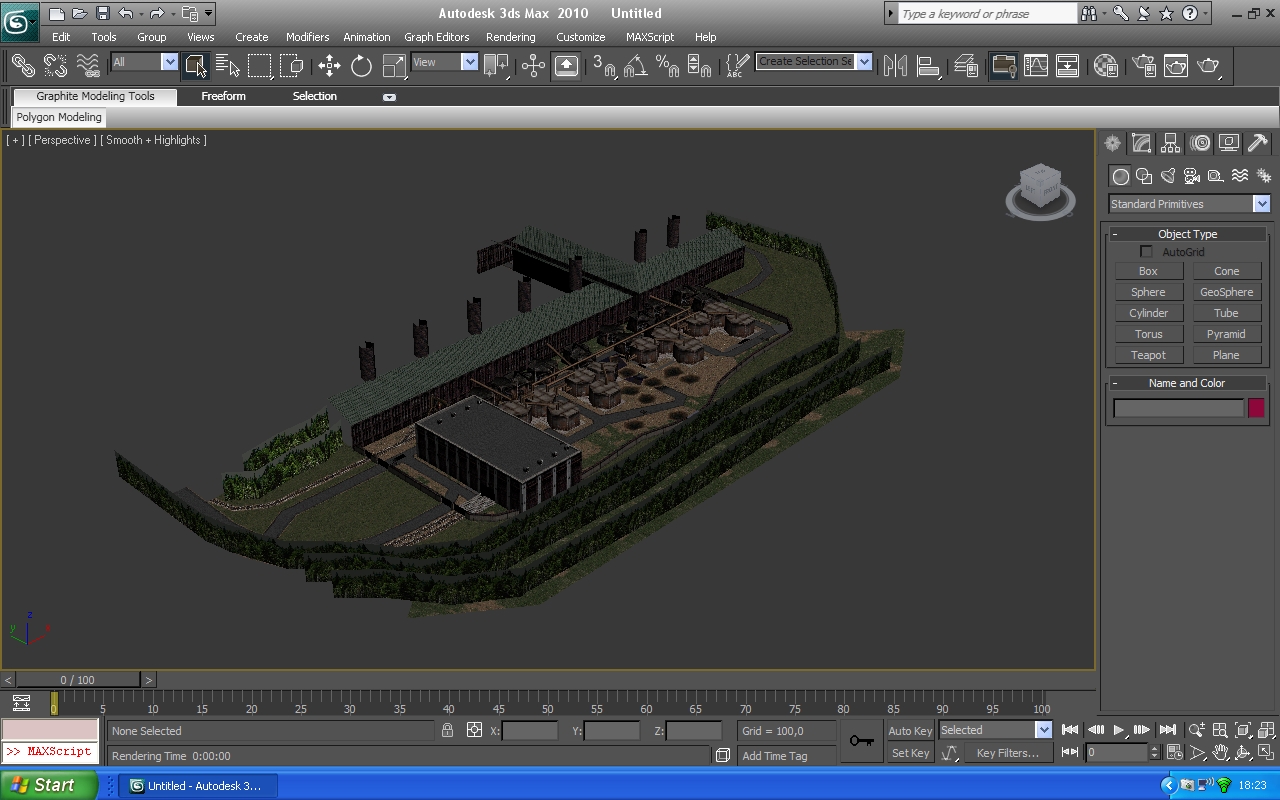Switch to the Lights create category
Image resolution: width=1280 pixels, height=800 pixels.
(1168, 176)
